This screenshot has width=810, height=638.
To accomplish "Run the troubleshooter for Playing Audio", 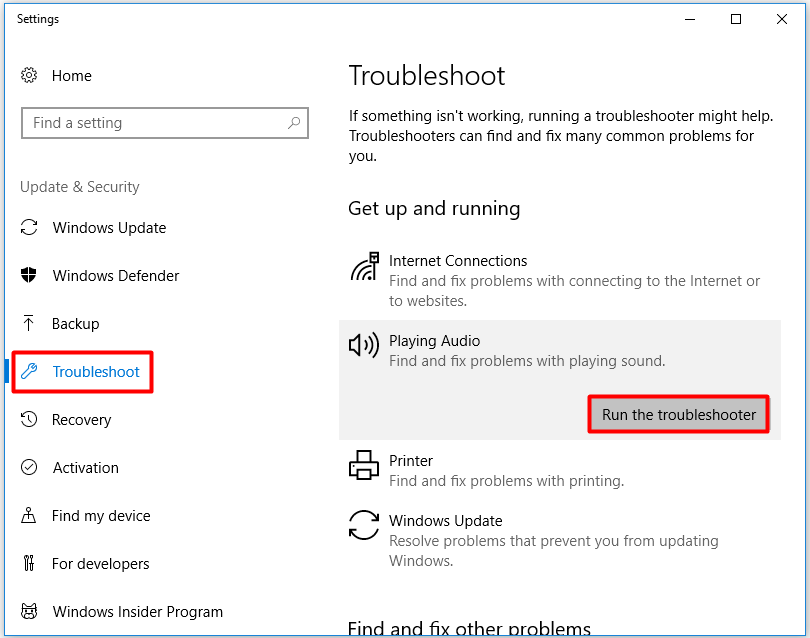I will pos(679,414).
